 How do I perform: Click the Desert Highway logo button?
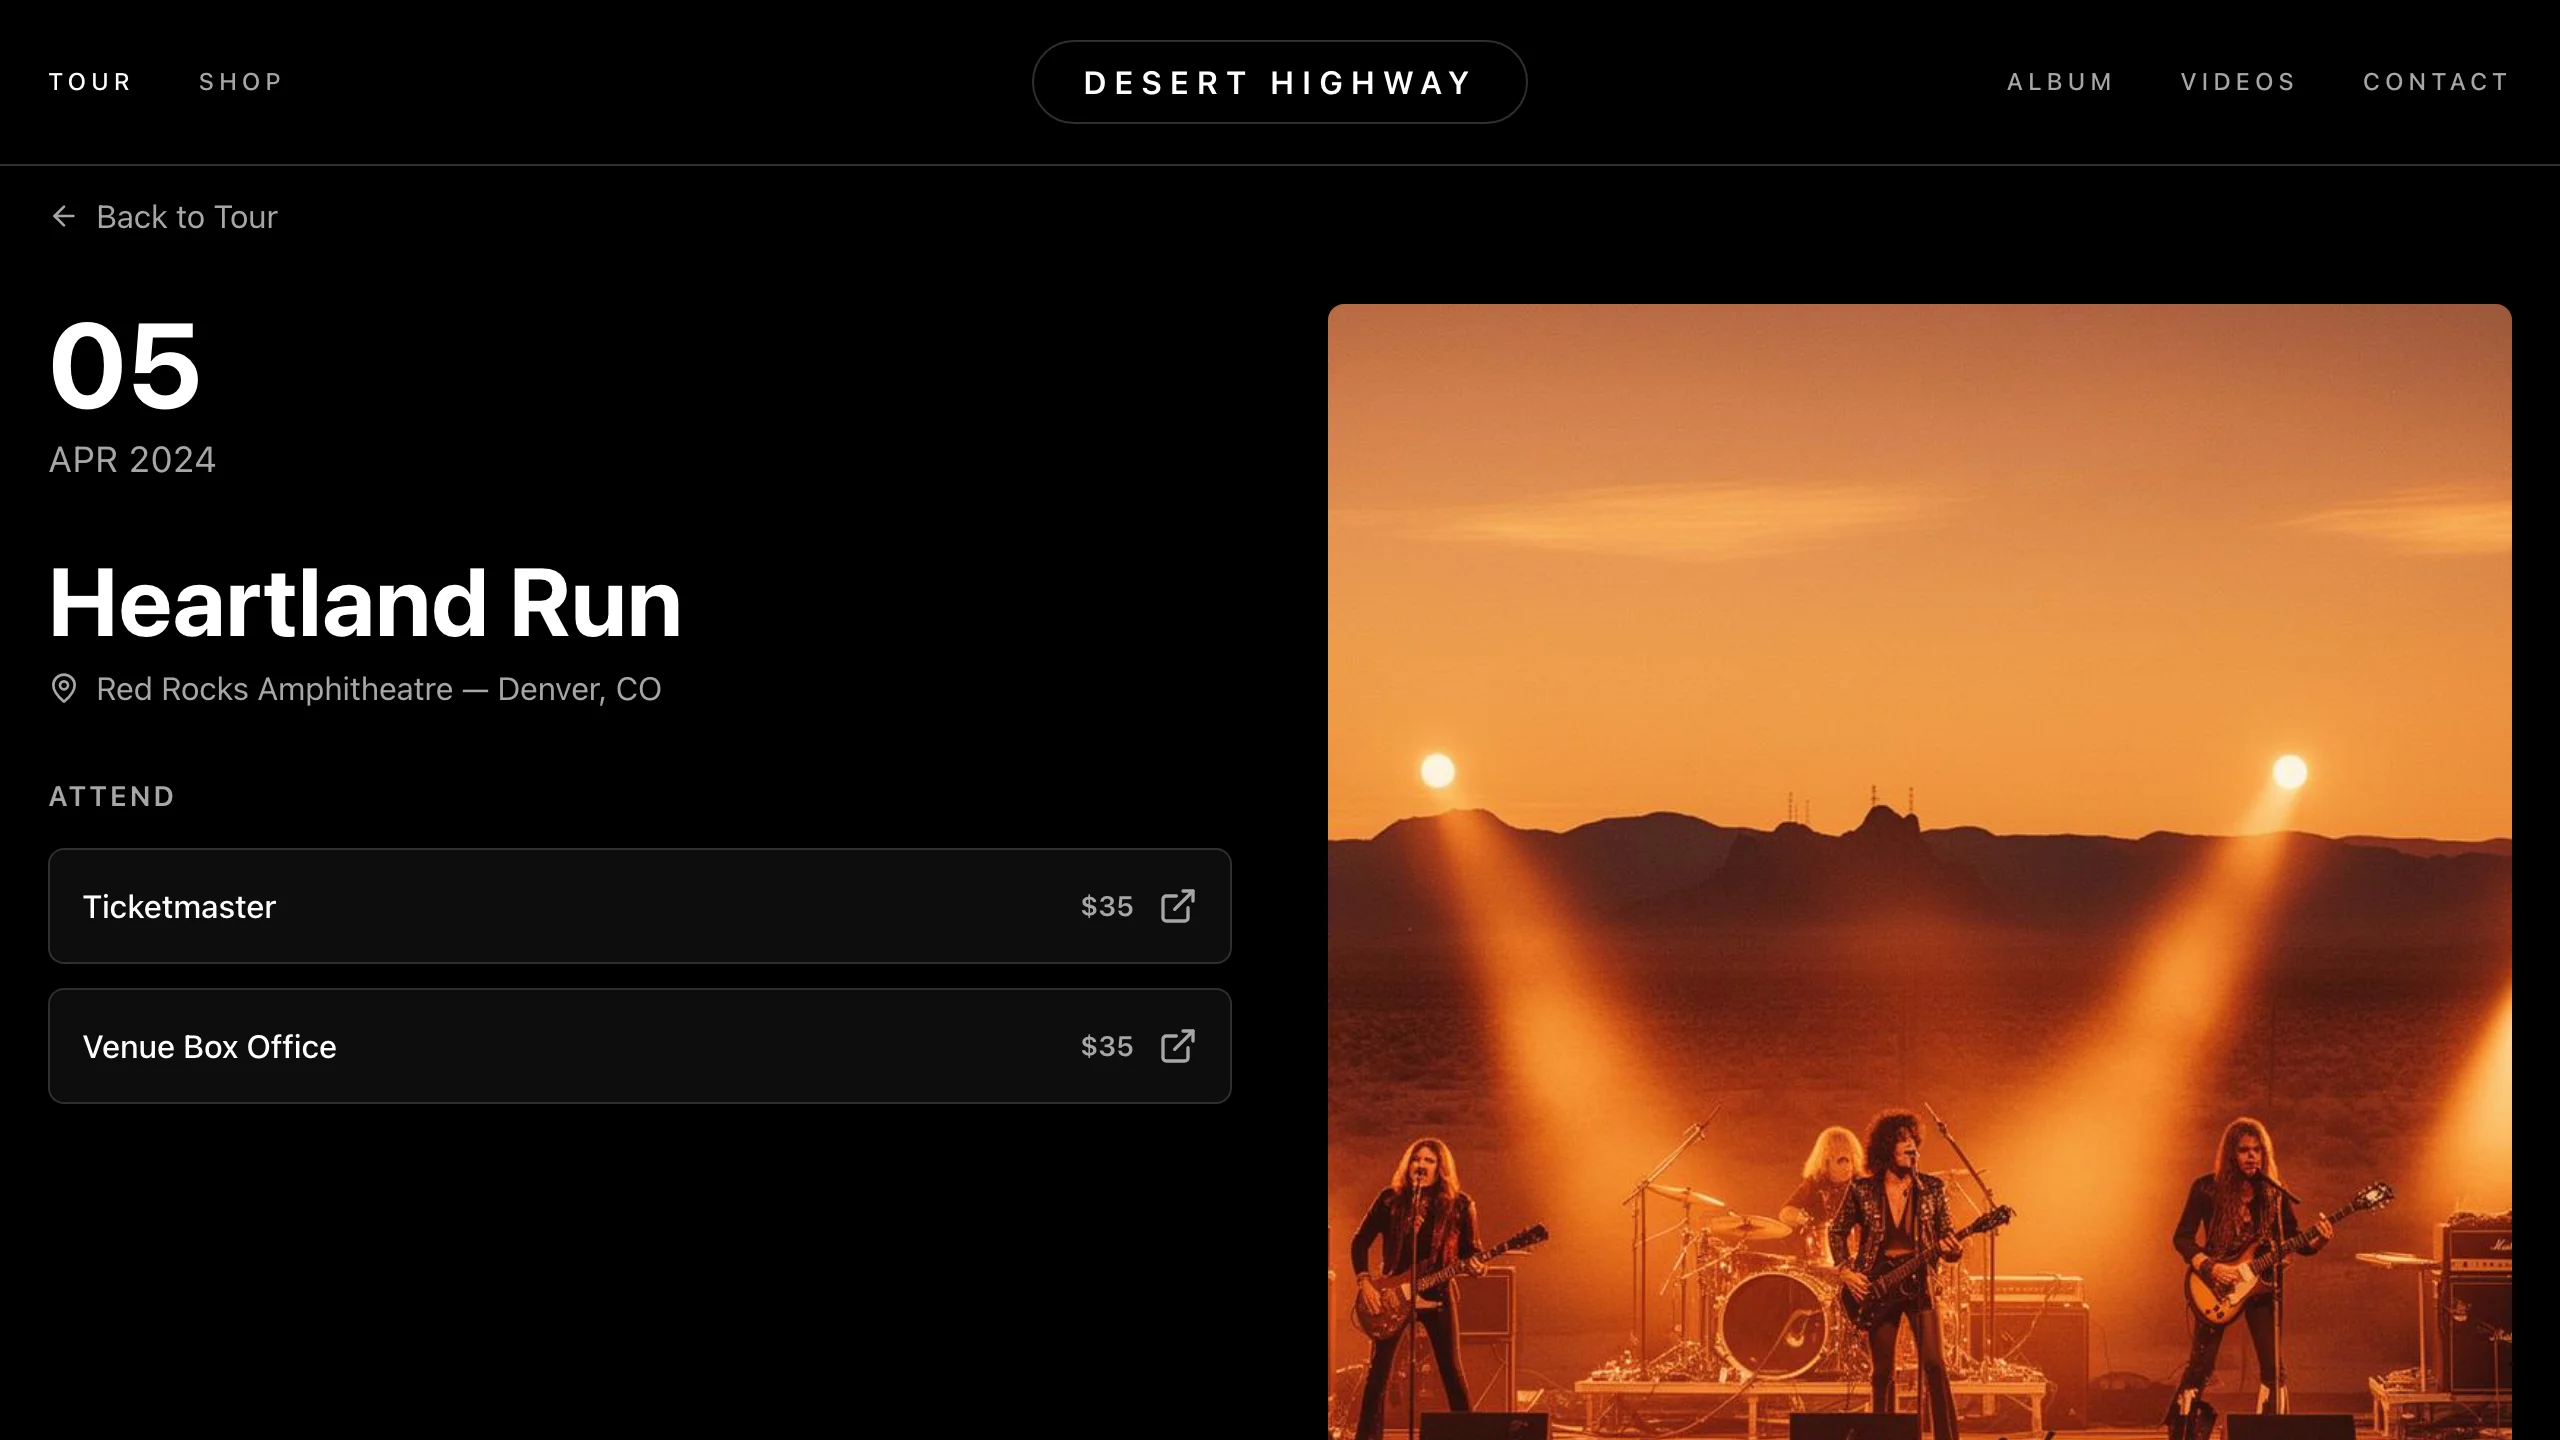1279,82
